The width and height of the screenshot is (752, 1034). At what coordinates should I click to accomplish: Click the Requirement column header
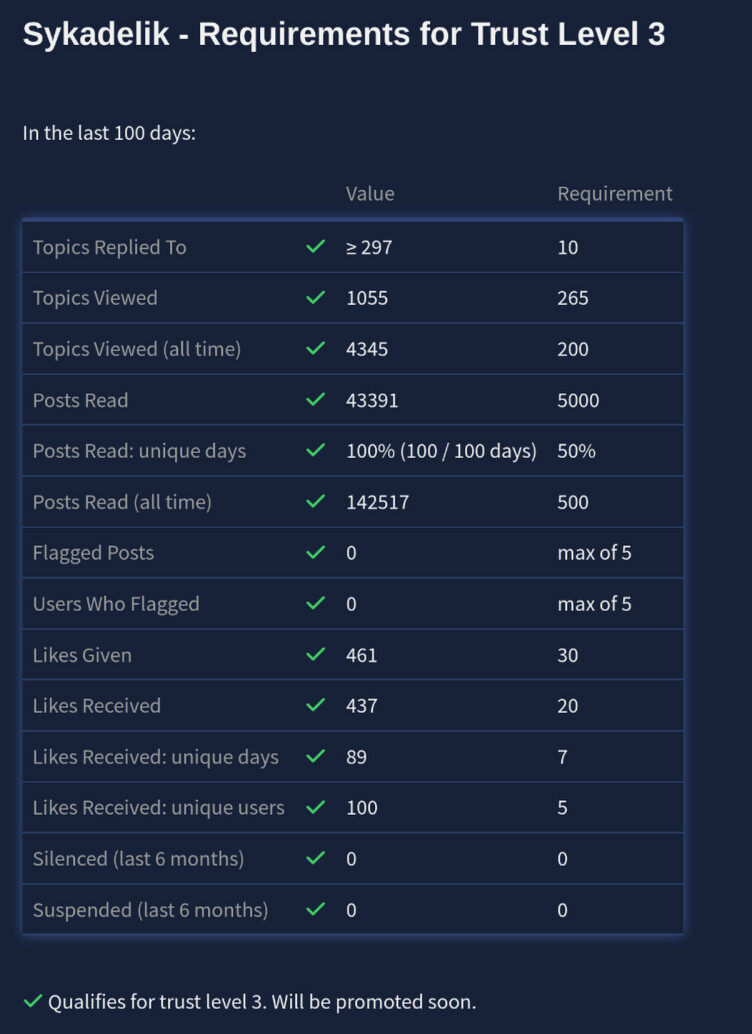pos(615,194)
